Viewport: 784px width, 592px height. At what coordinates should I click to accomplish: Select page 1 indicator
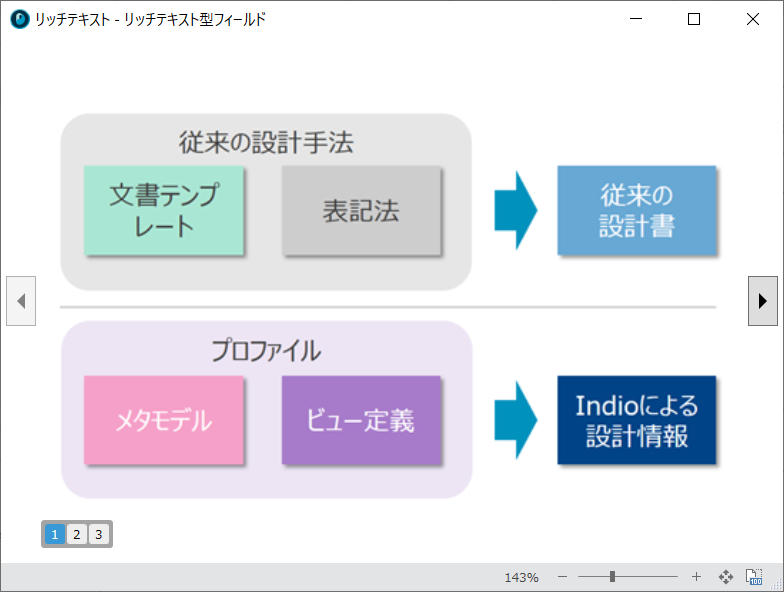[55, 534]
